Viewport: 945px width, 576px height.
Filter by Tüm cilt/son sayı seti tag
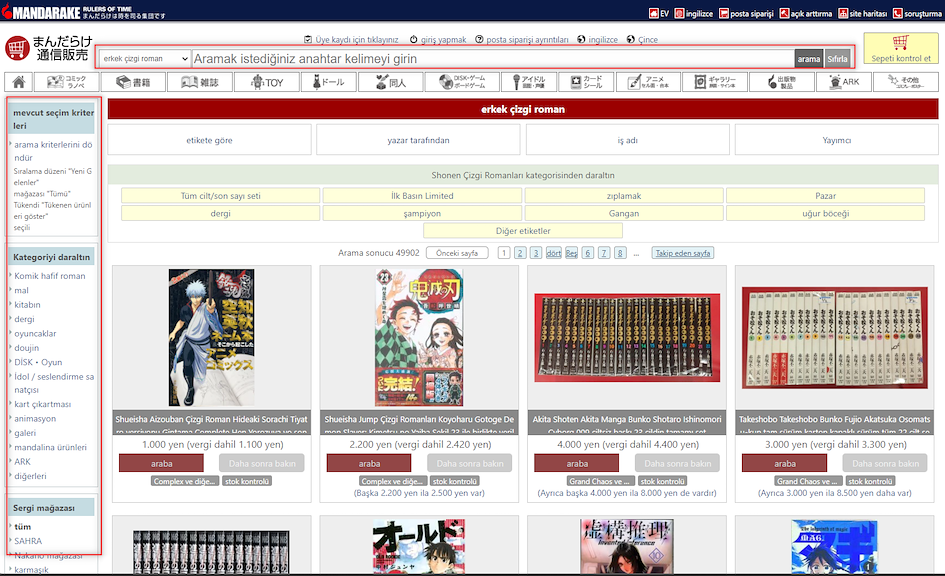point(221,196)
